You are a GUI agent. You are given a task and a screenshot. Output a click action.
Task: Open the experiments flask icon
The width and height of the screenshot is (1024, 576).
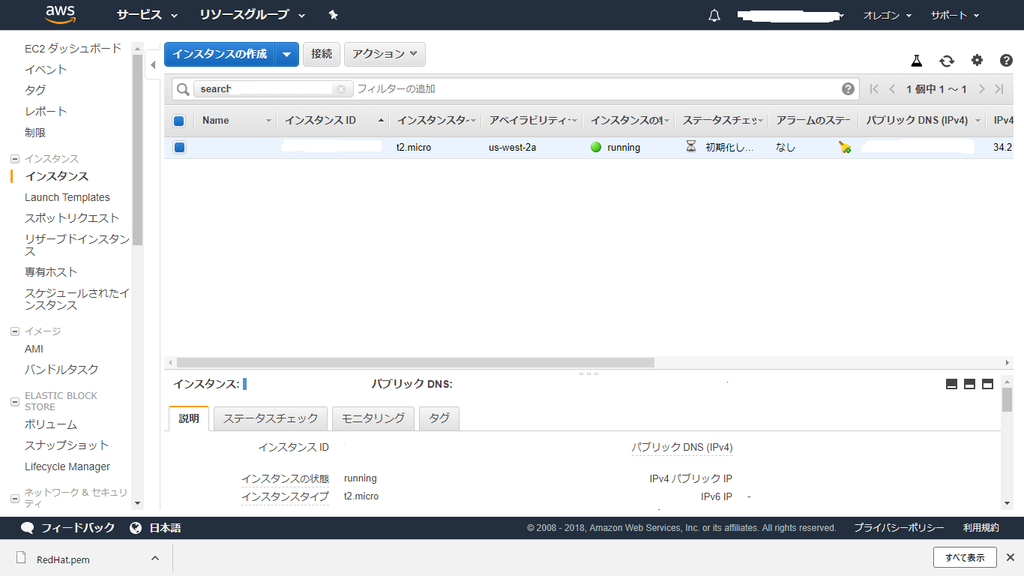[x=916, y=61]
